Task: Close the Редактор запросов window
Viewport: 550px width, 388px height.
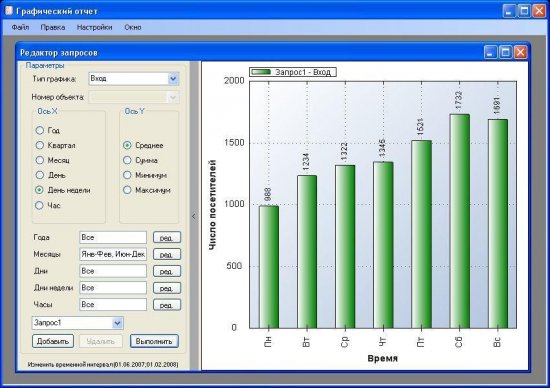Action: 521,52
